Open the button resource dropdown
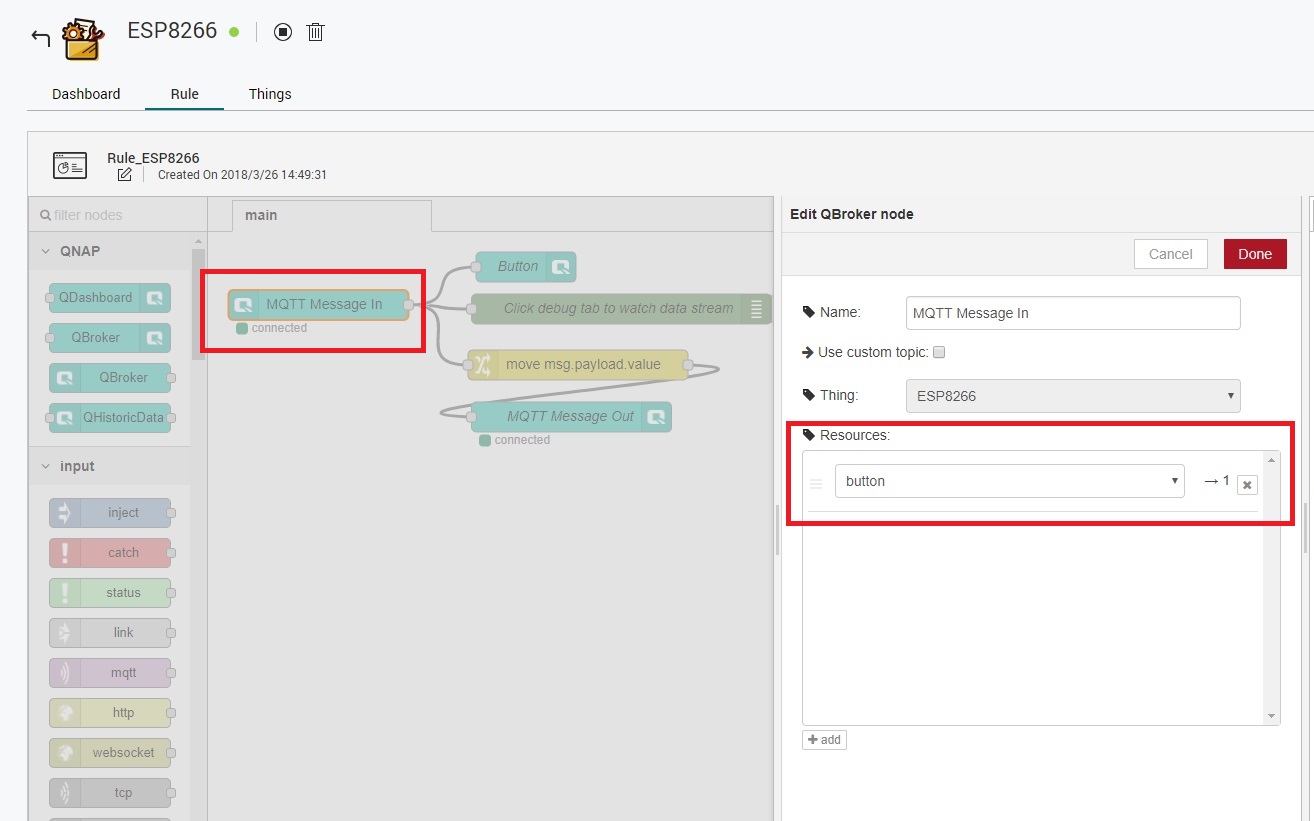Viewport: 1314px width, 821px height. [x=1010, y=481]
